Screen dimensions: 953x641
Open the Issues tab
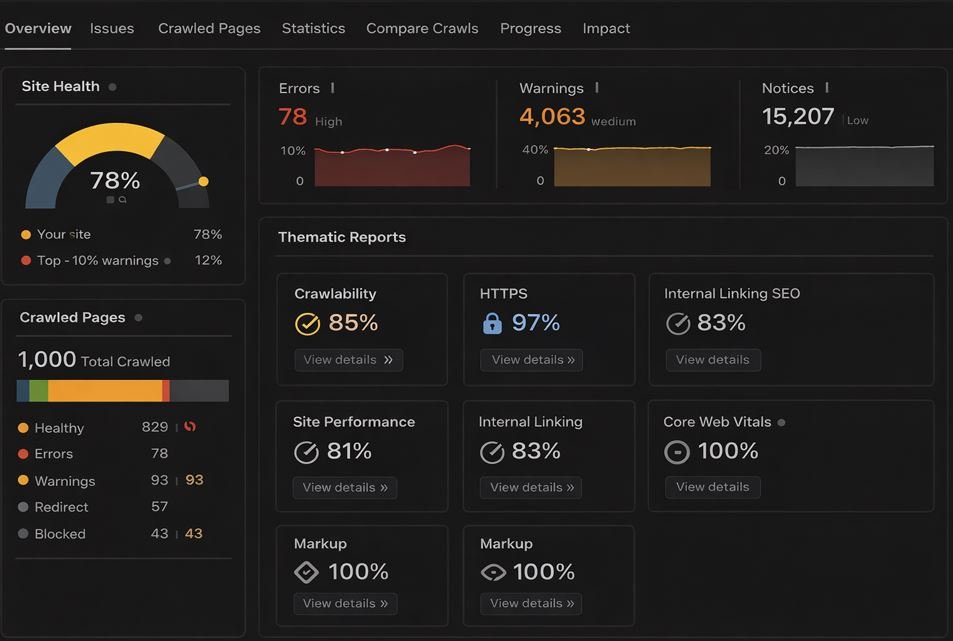(112, 28)
